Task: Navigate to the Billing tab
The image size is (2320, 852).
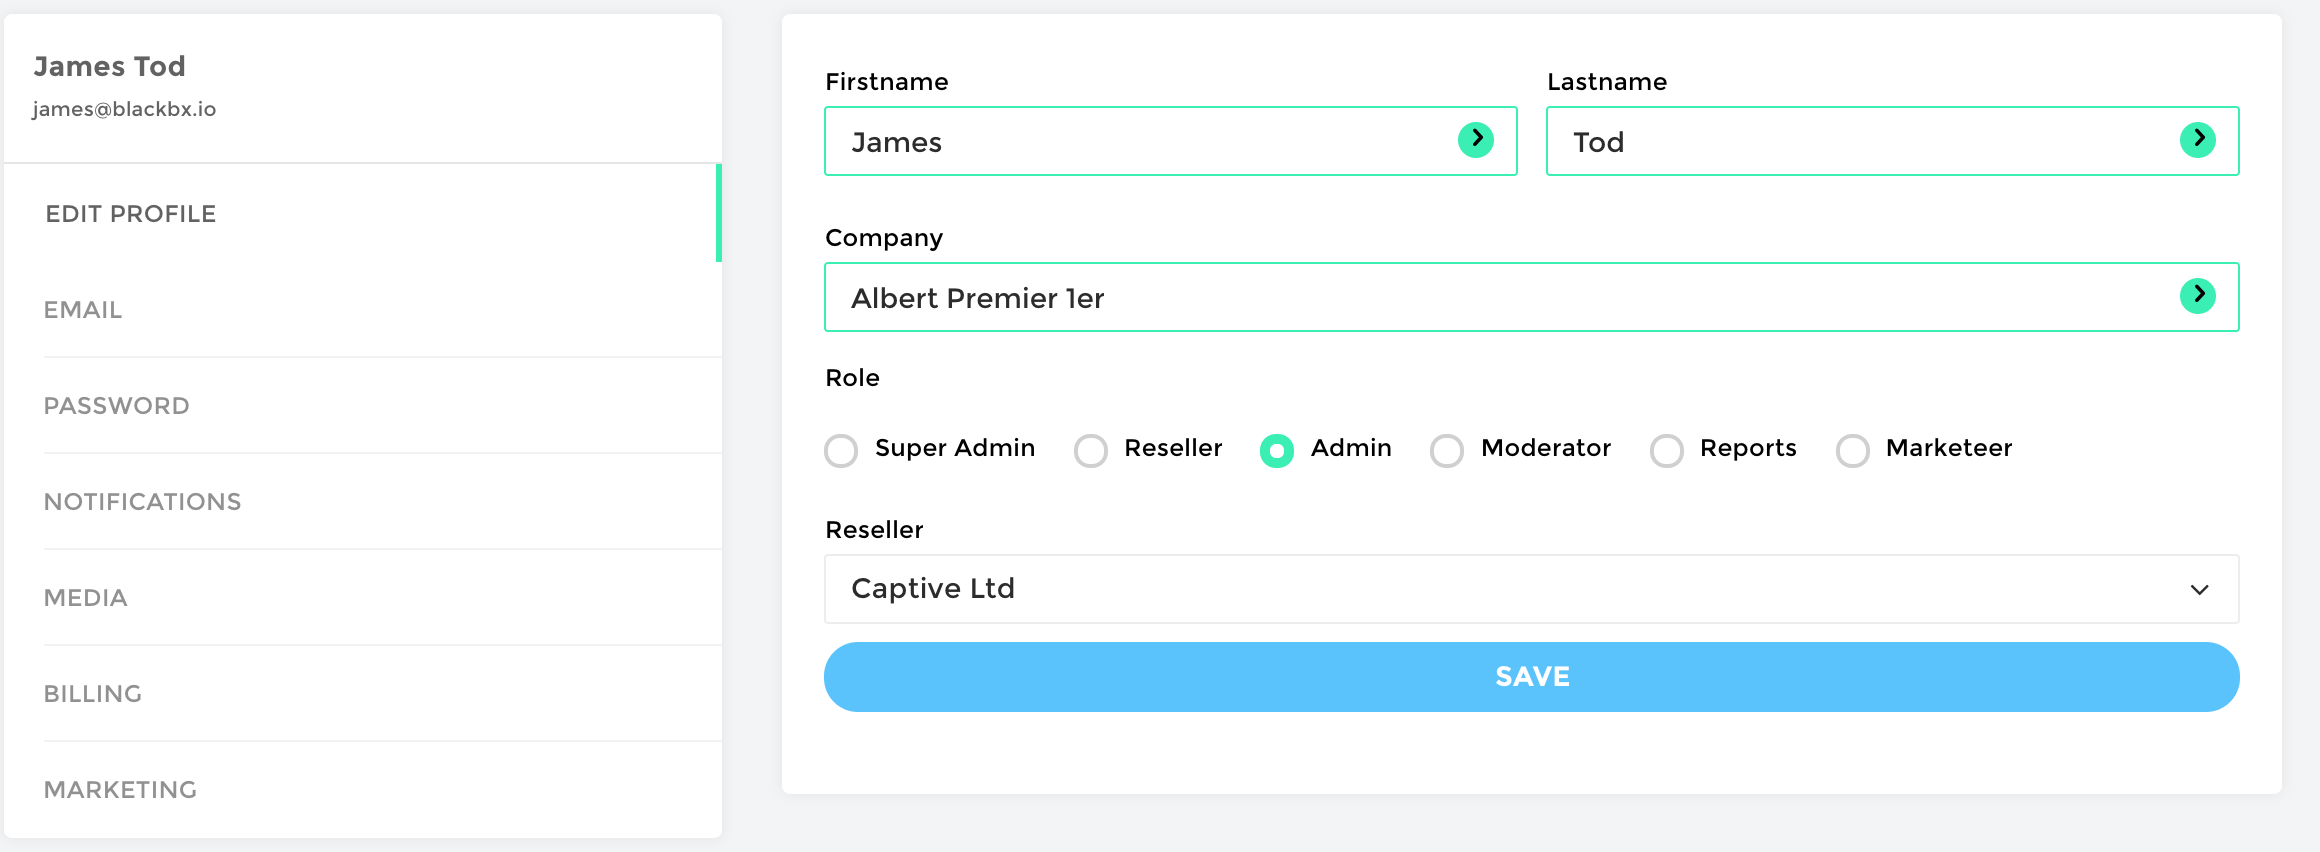Action: coord(93,694)
